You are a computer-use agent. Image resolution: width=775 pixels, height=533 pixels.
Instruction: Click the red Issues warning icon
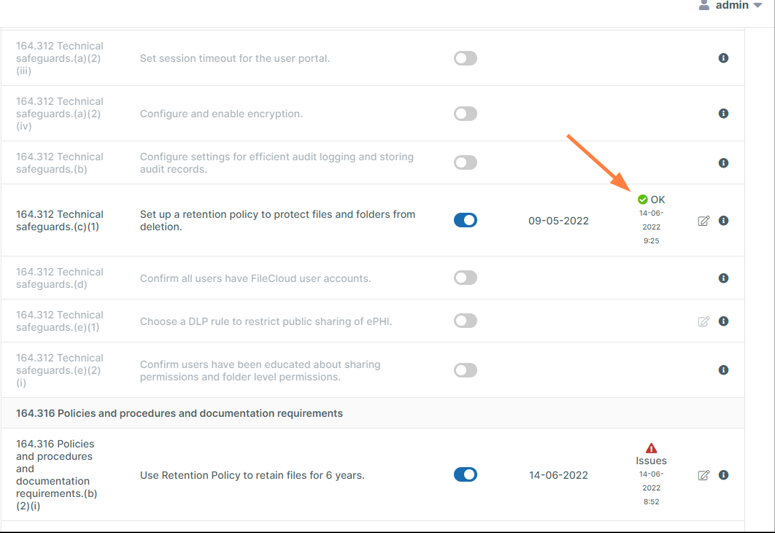pyautogui.click(x=651, y=448)
